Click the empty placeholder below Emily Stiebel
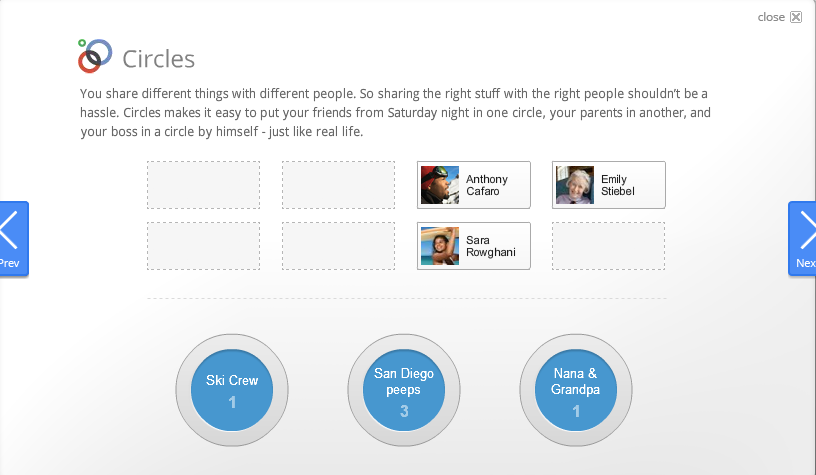816x475 pixels. pyautogui.click(x=608, y=246)
